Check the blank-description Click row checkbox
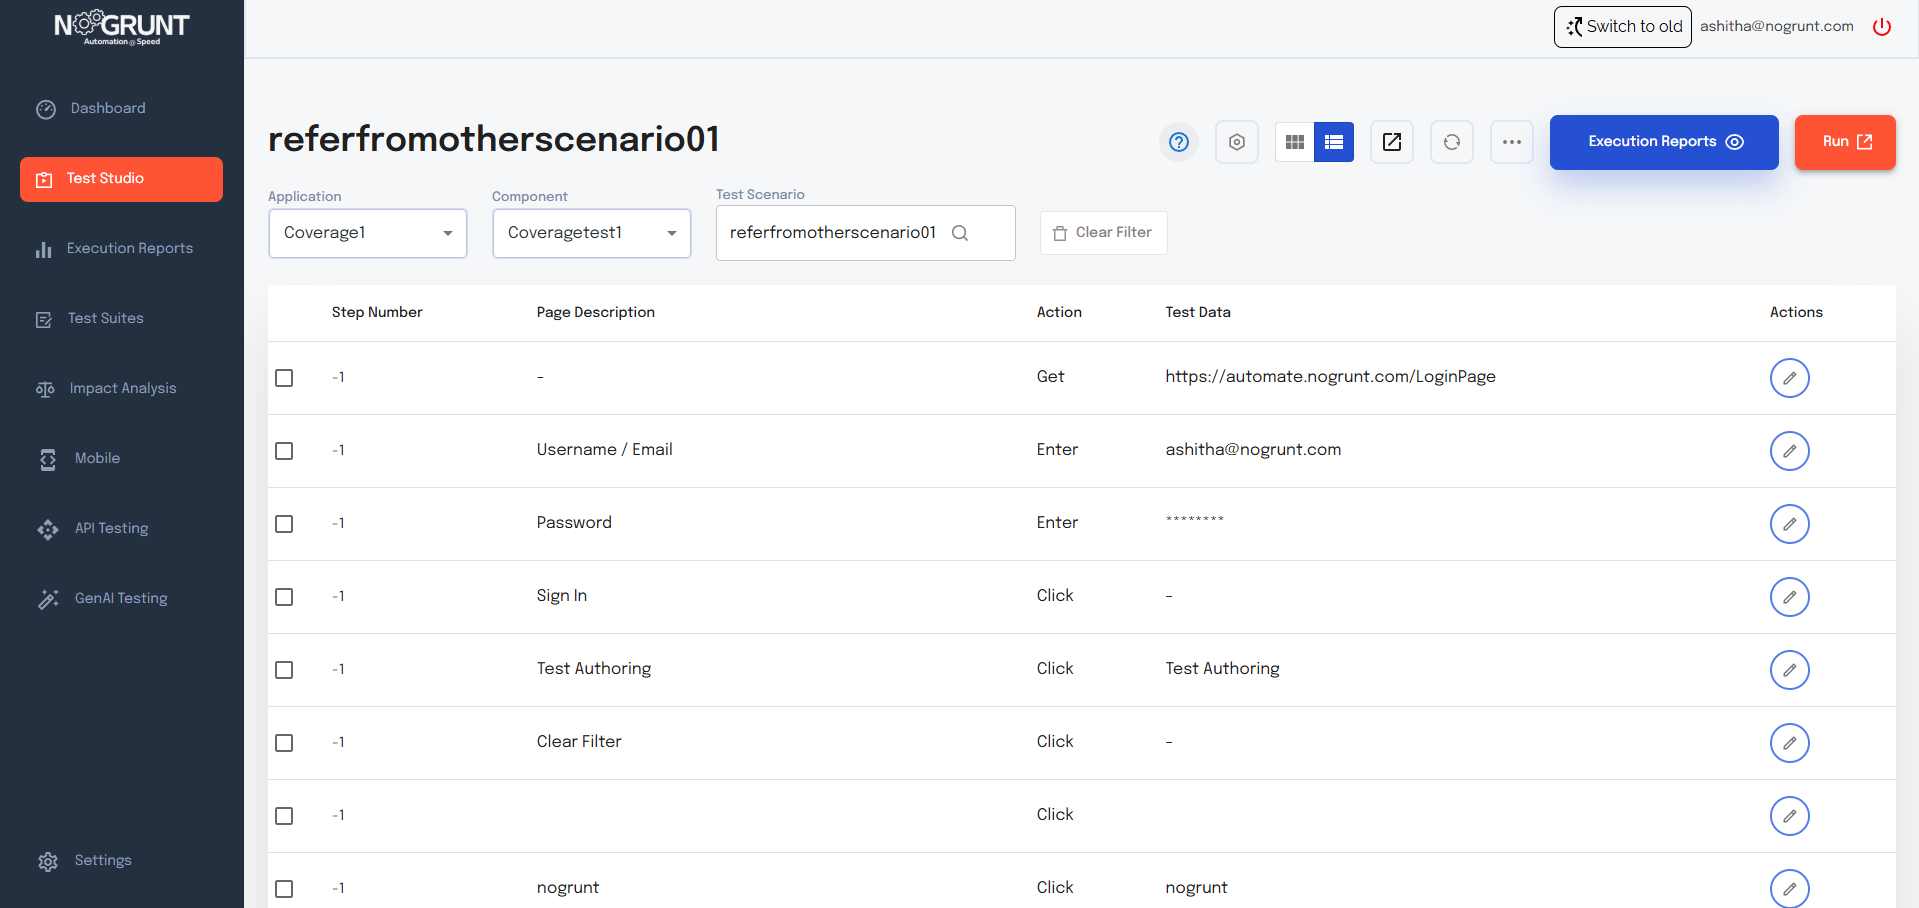 pyautogui.click(x=284, y=816)
